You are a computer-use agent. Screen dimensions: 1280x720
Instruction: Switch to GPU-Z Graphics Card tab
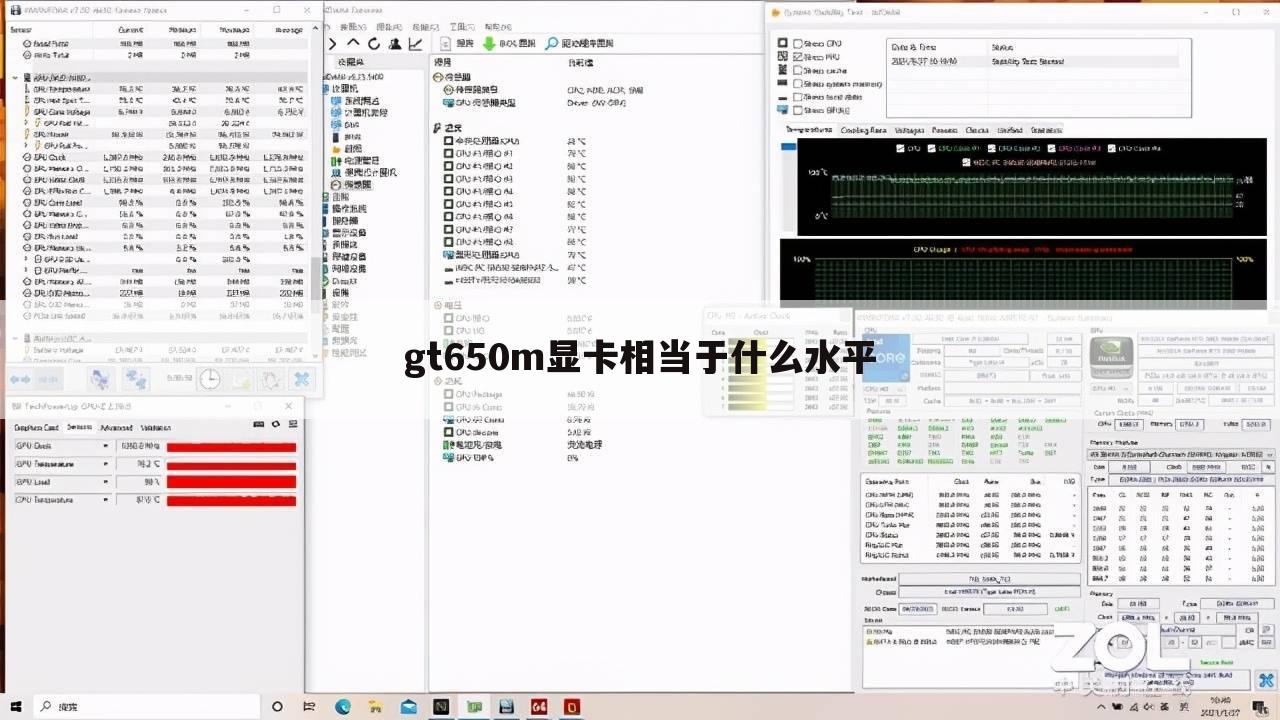point(37,427)
